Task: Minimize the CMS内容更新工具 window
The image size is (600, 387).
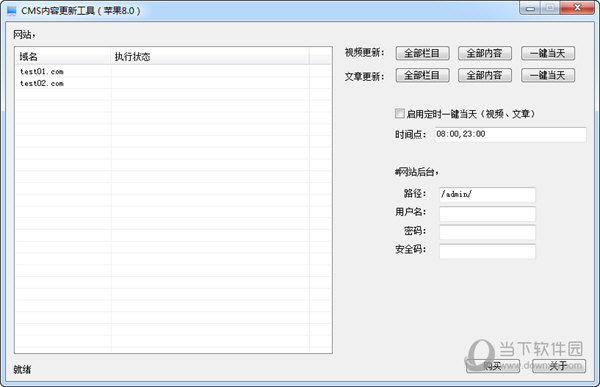Action: pos(530,8)
